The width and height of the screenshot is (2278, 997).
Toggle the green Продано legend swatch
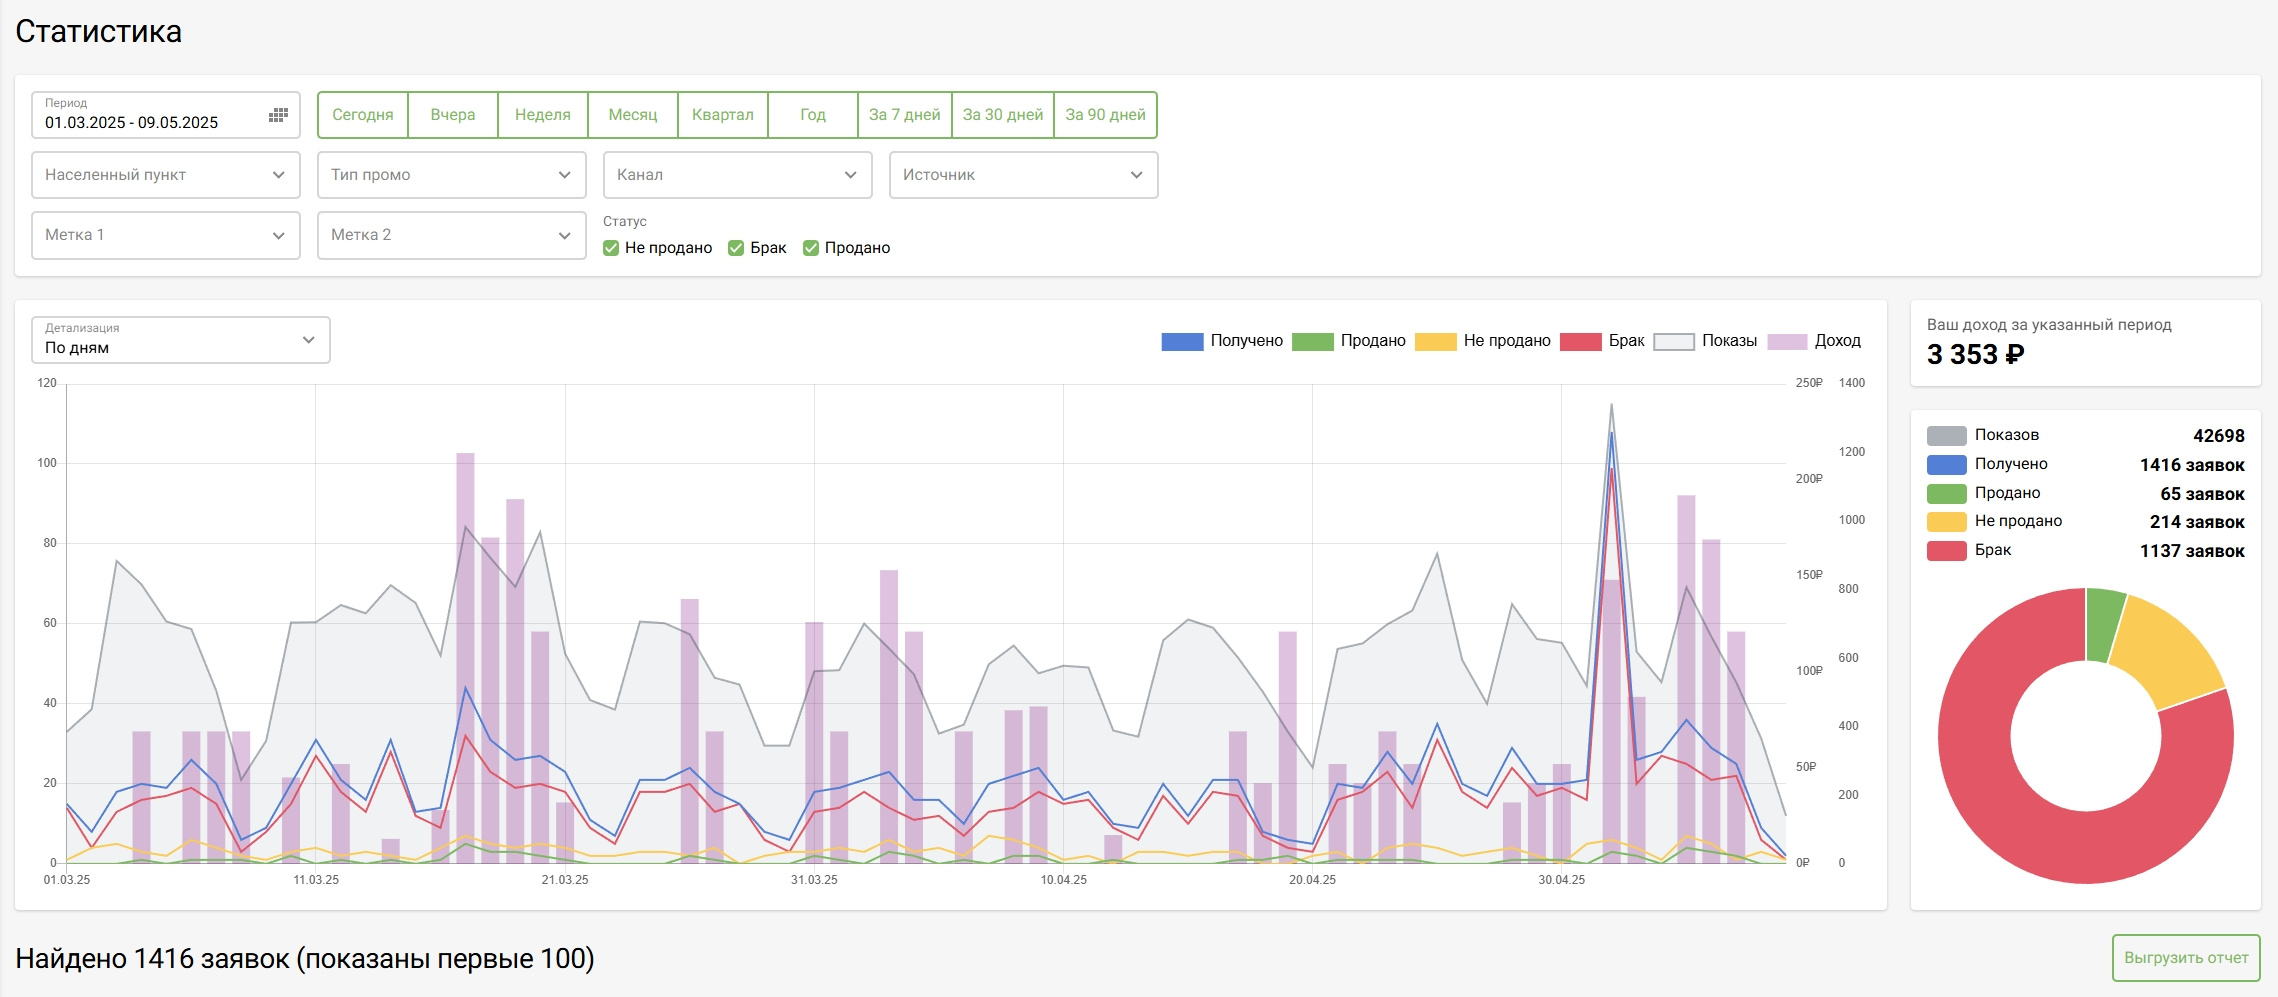tap(1312, 342)
